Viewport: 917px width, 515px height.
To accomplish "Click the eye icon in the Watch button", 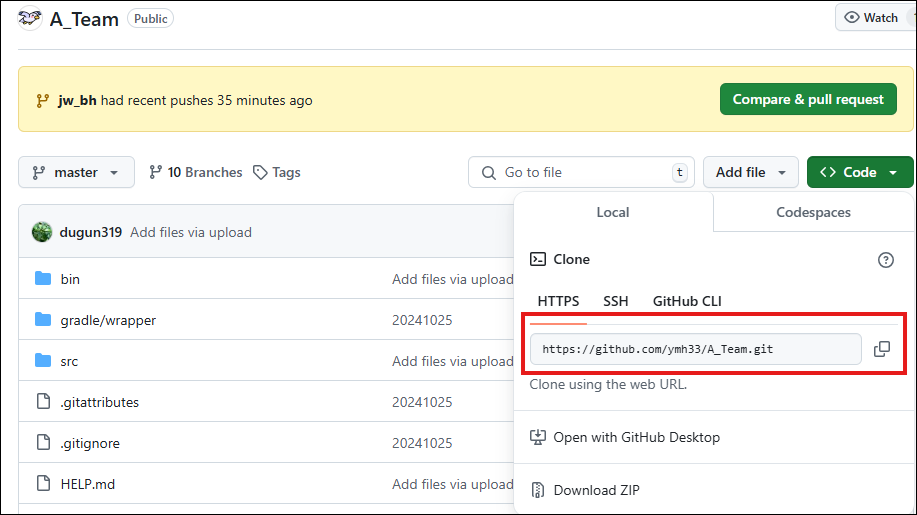I will pos(852,18).
